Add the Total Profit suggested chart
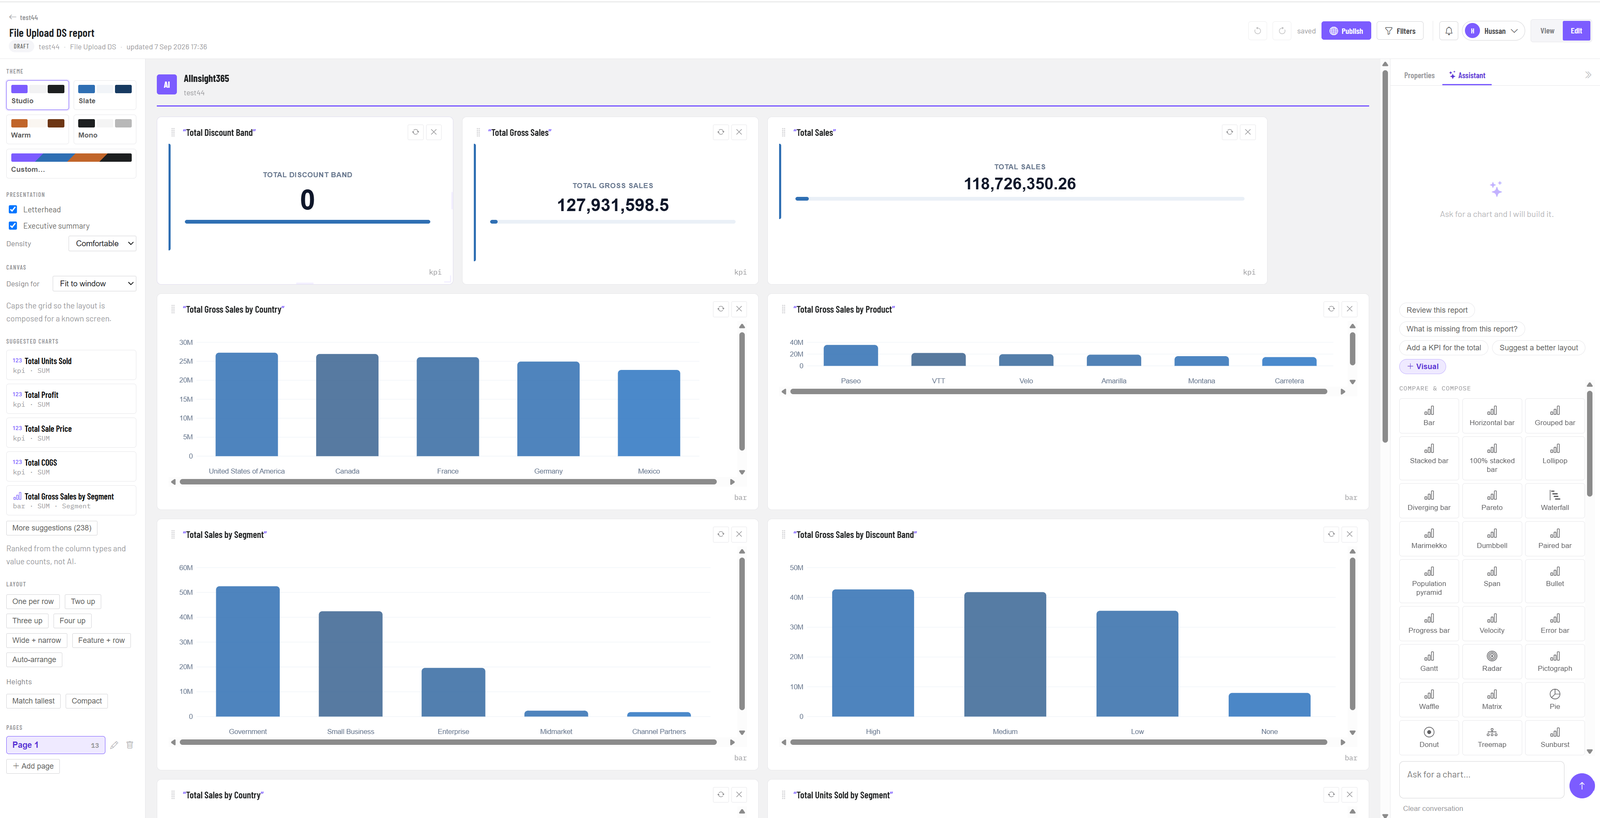The image size is (1600, 818). pyautogui.click(x=72, y=399)
